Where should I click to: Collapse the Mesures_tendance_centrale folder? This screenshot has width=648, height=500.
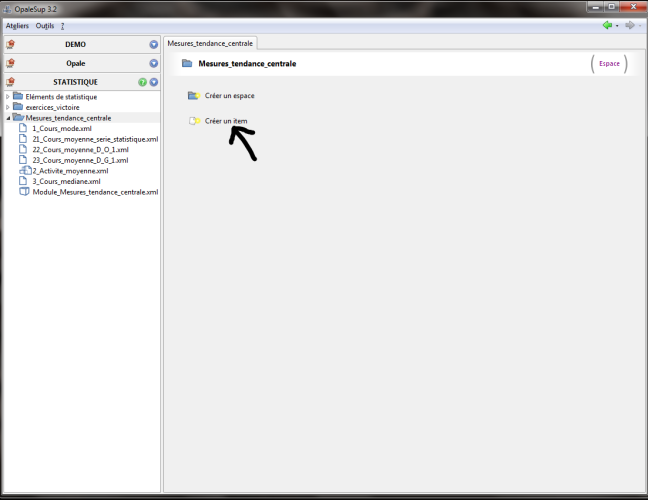pyautogui.click(x=8, y=118)
